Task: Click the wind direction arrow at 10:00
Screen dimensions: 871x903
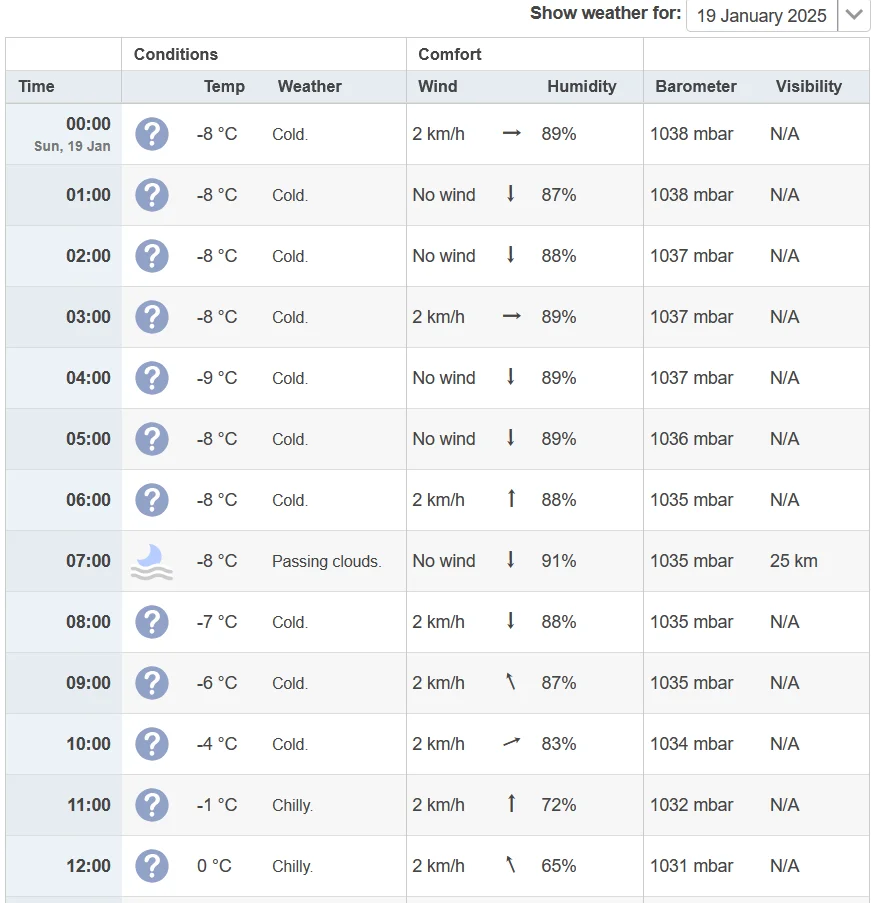Action: [512, 743]
